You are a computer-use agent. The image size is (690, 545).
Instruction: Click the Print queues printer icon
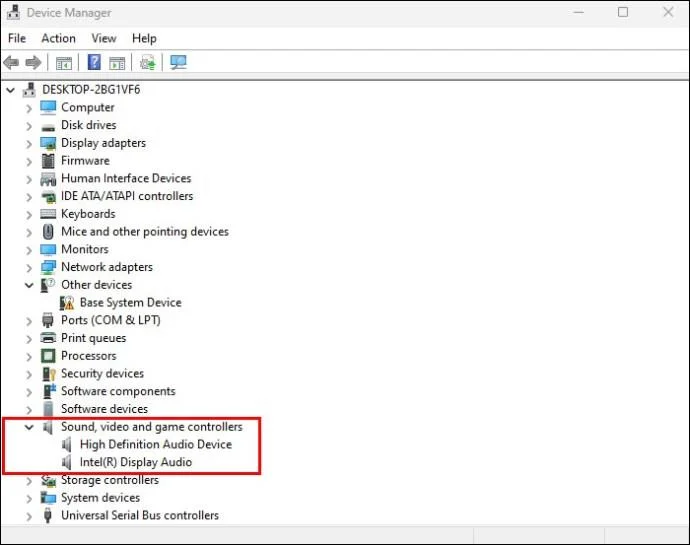pyautogui.click(x=48, y=338)
